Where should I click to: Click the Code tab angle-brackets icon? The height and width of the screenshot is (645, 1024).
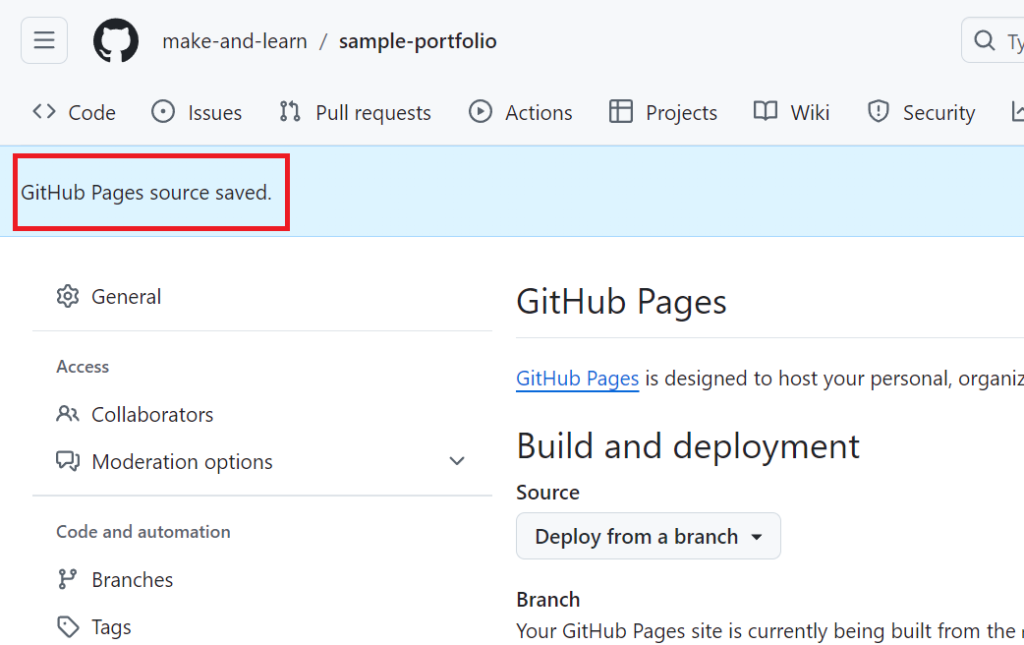[x=44, y=112]
